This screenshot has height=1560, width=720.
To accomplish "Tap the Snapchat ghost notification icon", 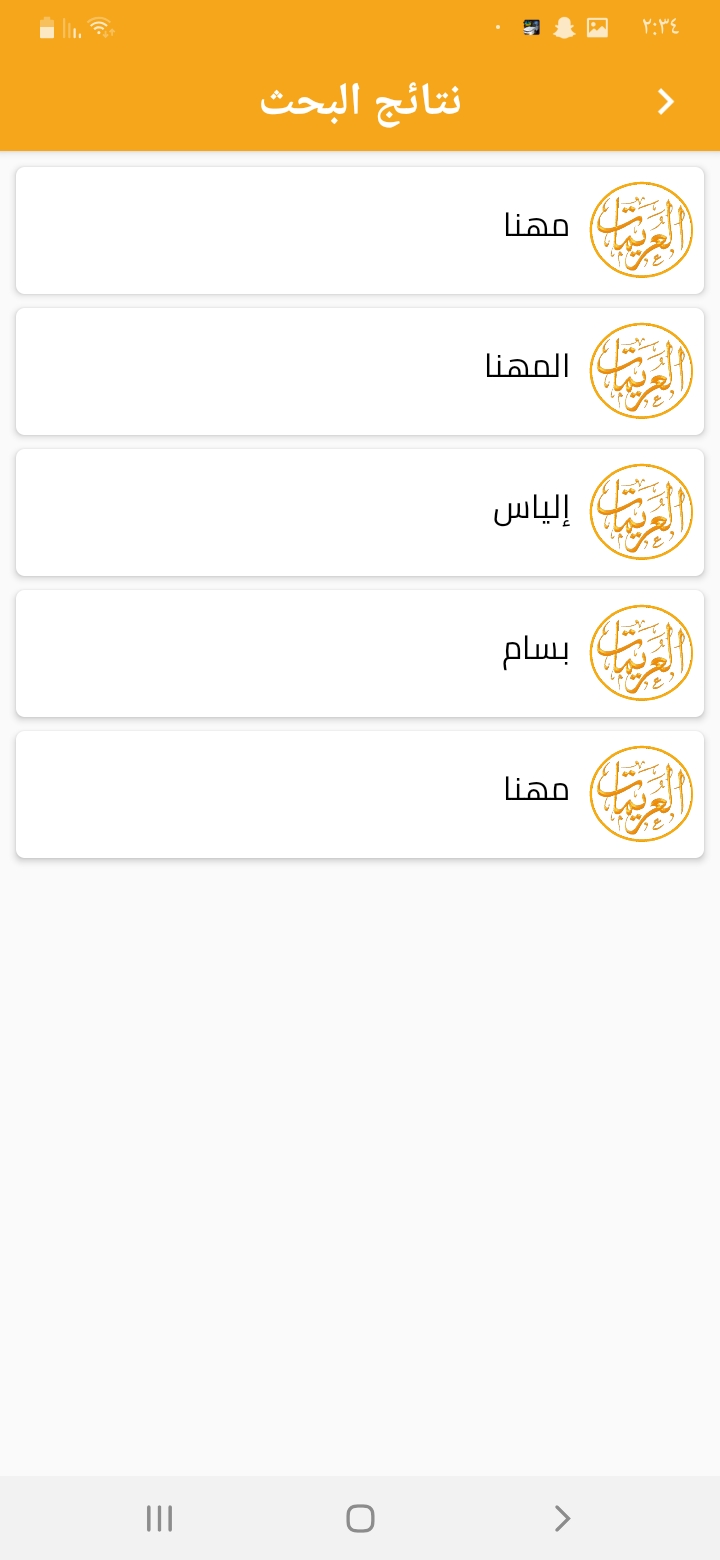I will point(565,28).
